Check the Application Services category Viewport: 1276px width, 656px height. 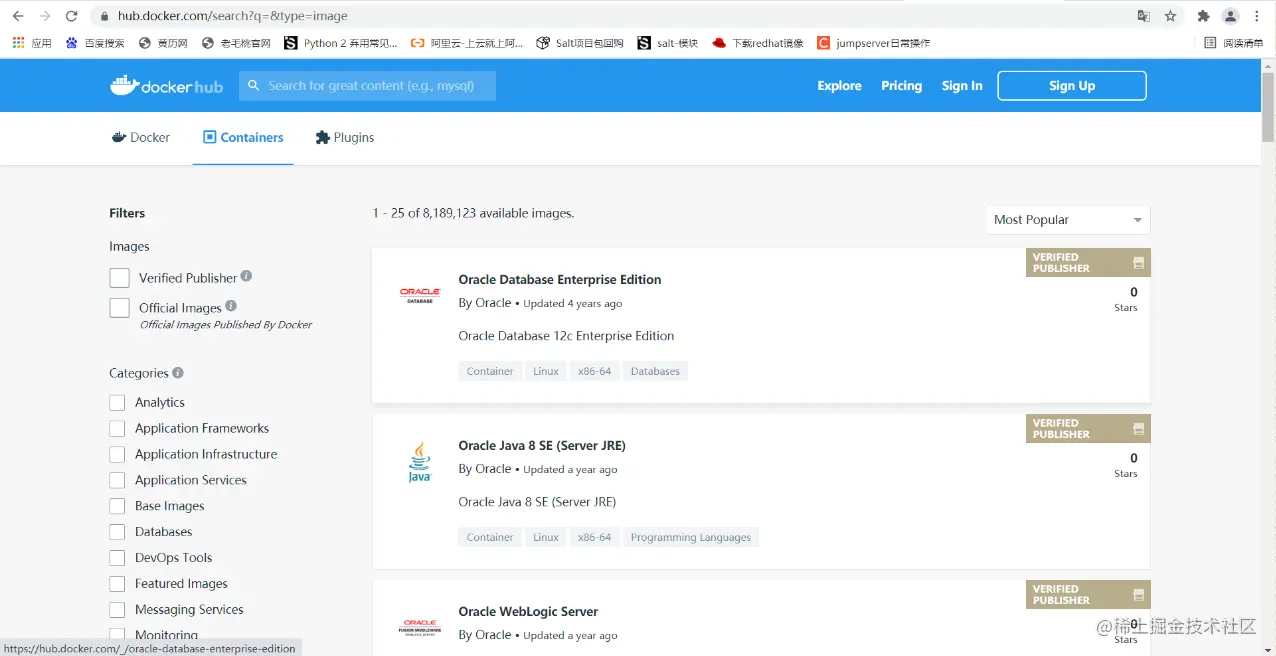point(117,480)
